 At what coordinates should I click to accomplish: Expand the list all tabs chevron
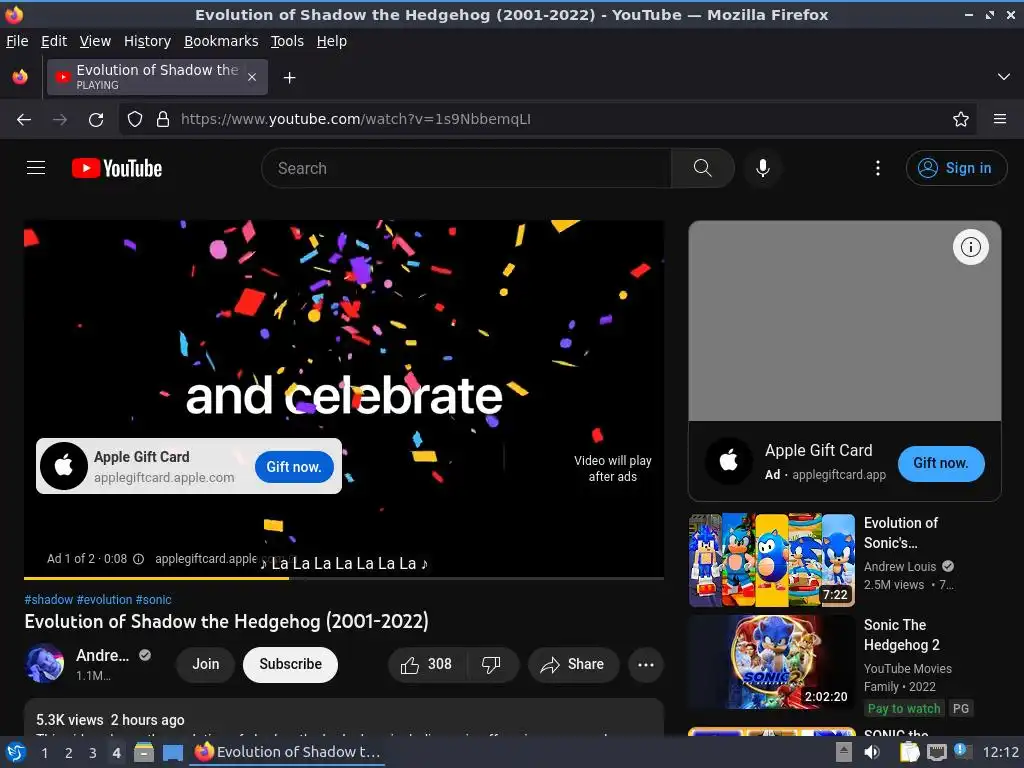pos(1004,77)
